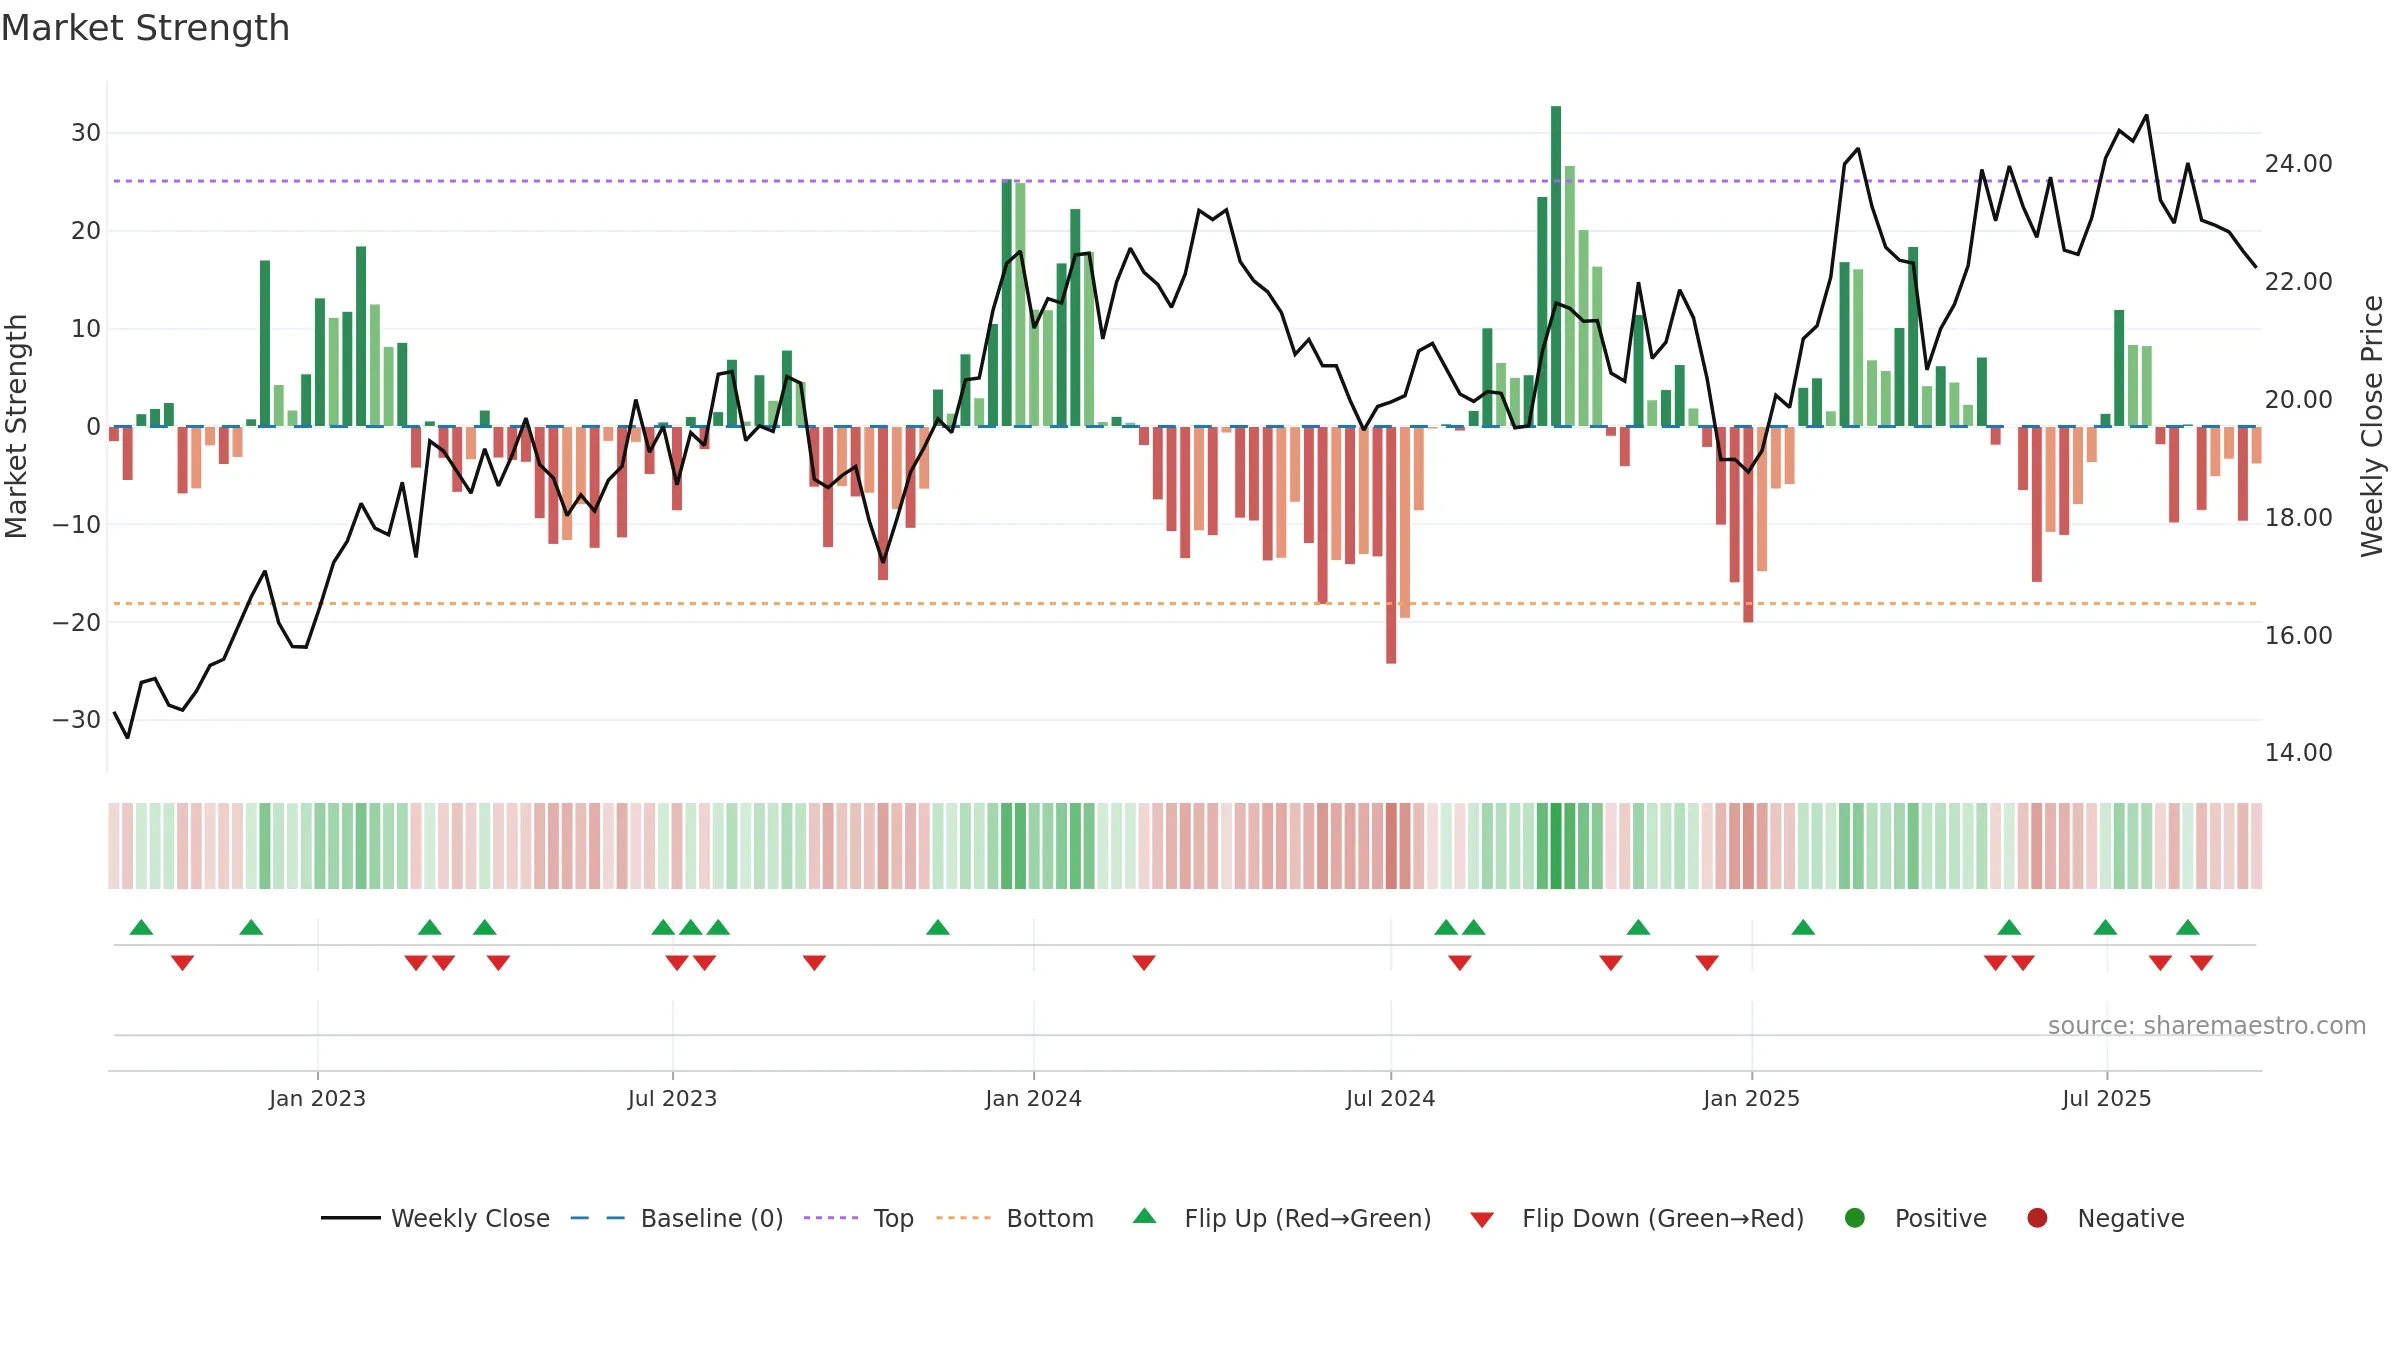The image size is (2400, 1350).
Task: Click the 30 strength axis label
Action: click(x=86, y=133)
